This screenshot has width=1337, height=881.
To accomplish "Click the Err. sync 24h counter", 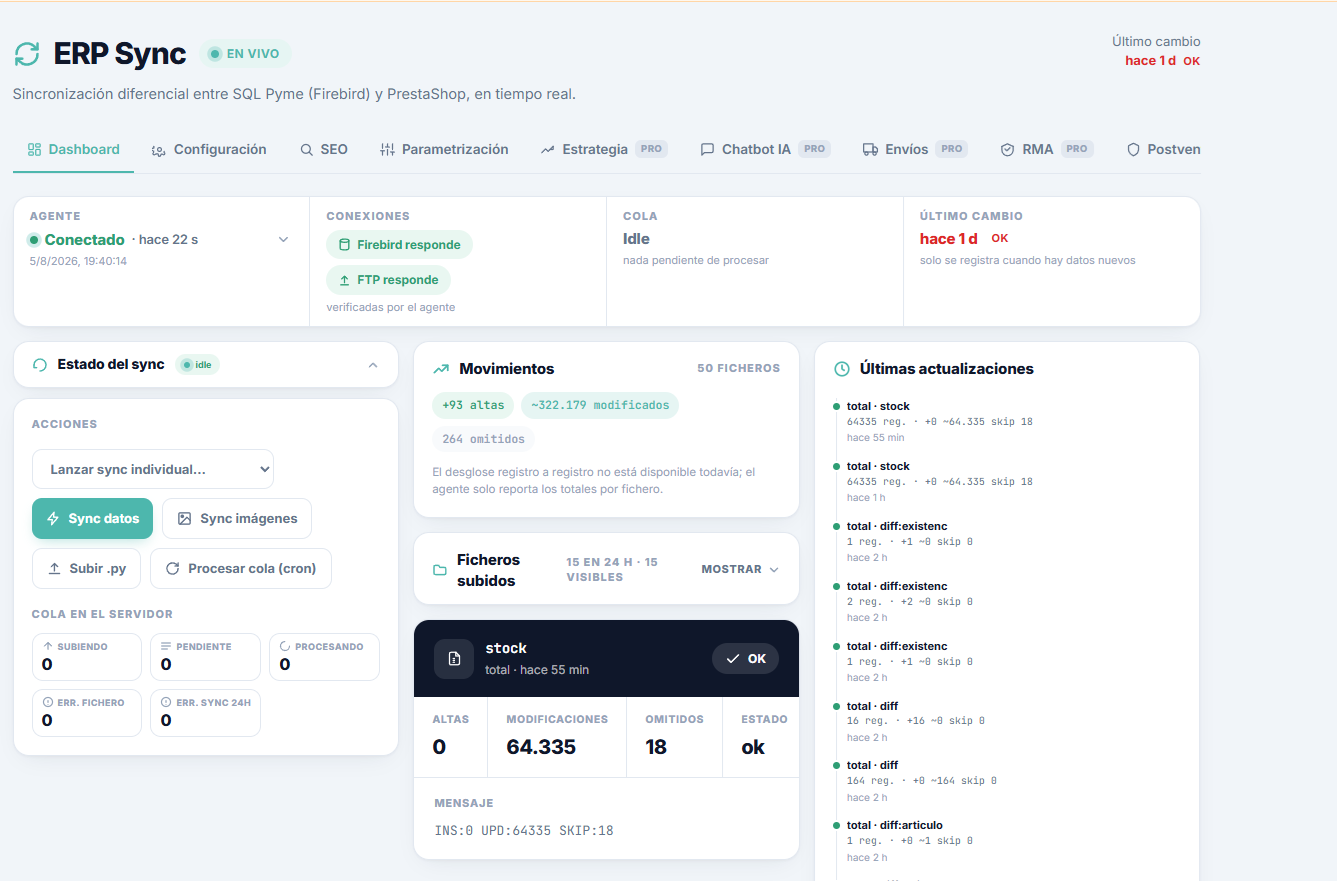I will point(206,713).
